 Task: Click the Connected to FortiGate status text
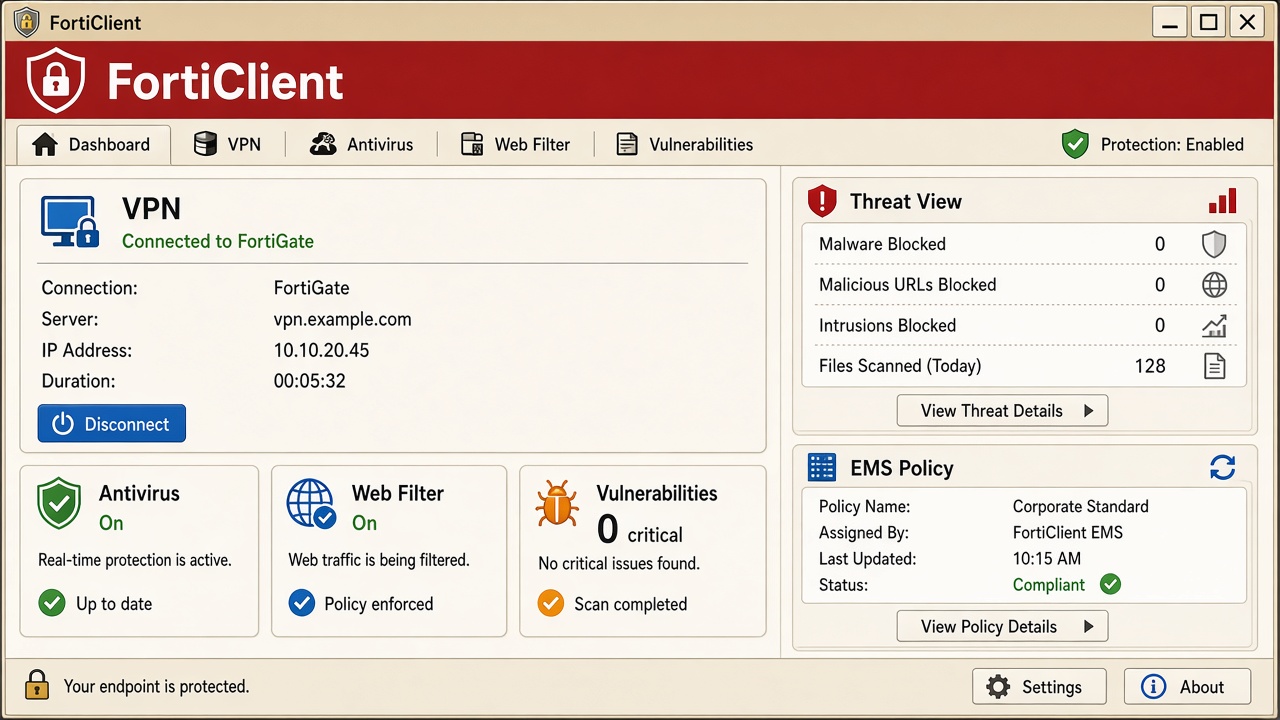click(218, 241)
